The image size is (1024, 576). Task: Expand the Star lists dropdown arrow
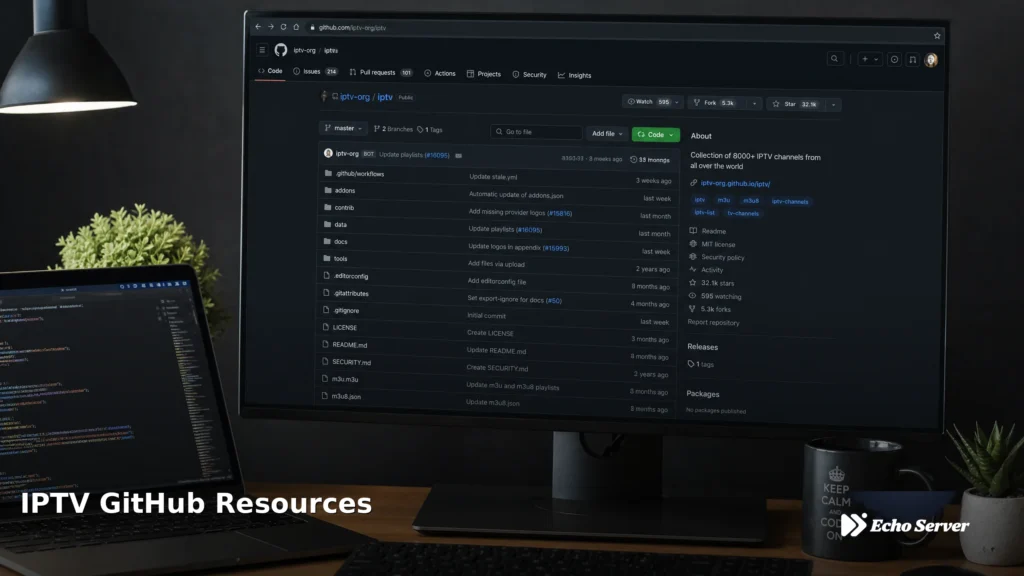coord(833,104)
